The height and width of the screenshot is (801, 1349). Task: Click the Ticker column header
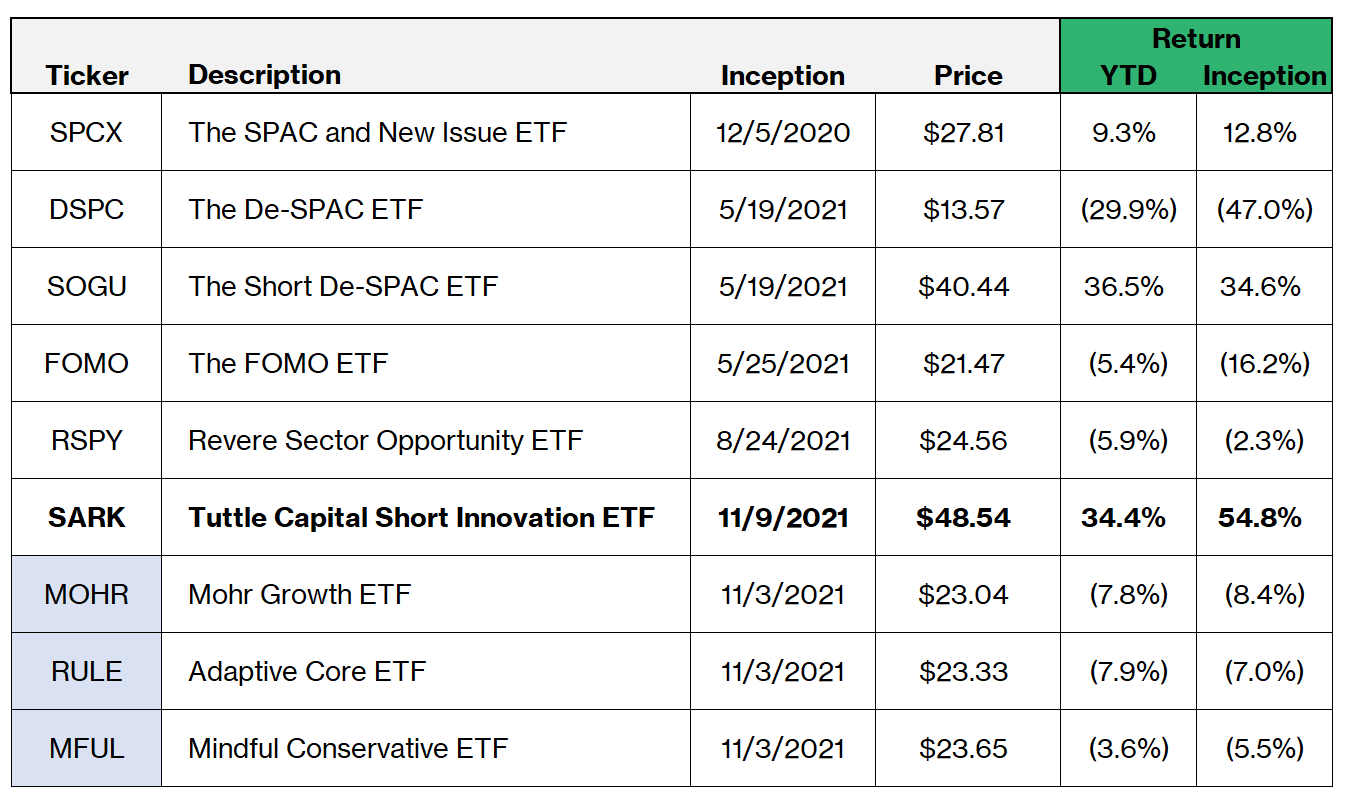87,76
